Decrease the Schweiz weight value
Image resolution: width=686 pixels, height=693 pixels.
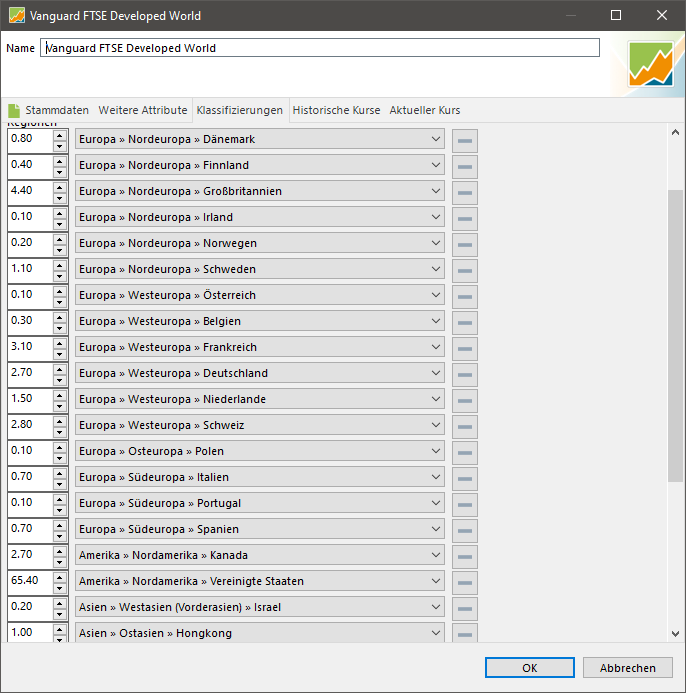60,432
